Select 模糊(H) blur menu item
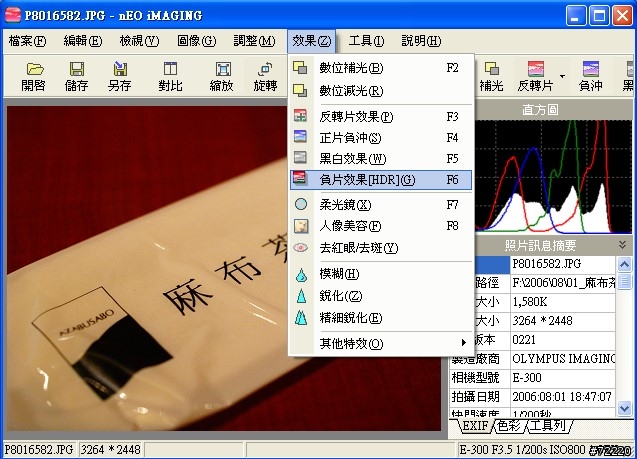Image resolution: width=637 pixels, height=459 pixels. point(381,274)
